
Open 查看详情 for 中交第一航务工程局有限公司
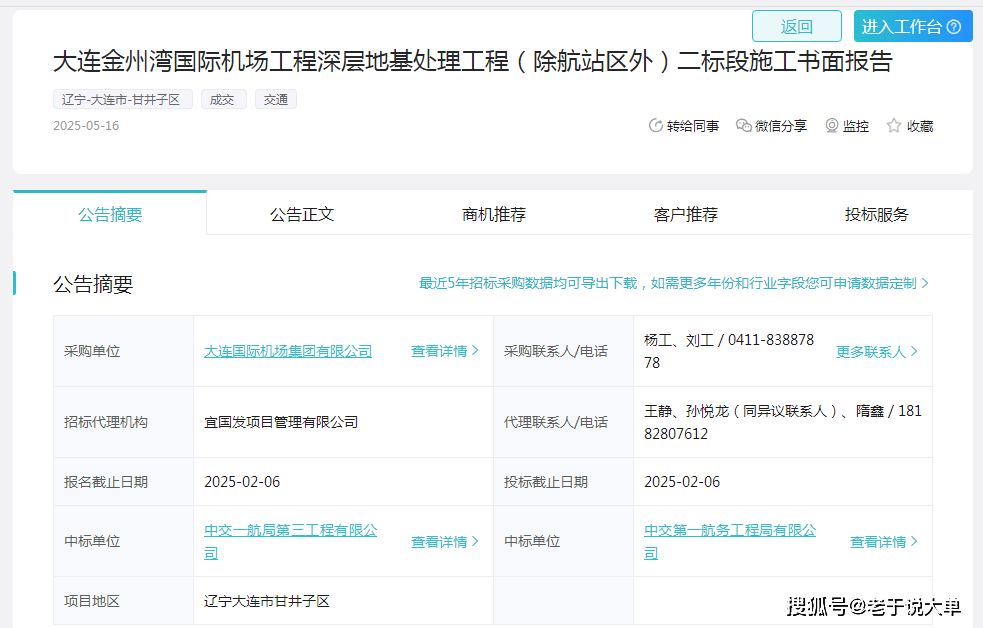883,542
